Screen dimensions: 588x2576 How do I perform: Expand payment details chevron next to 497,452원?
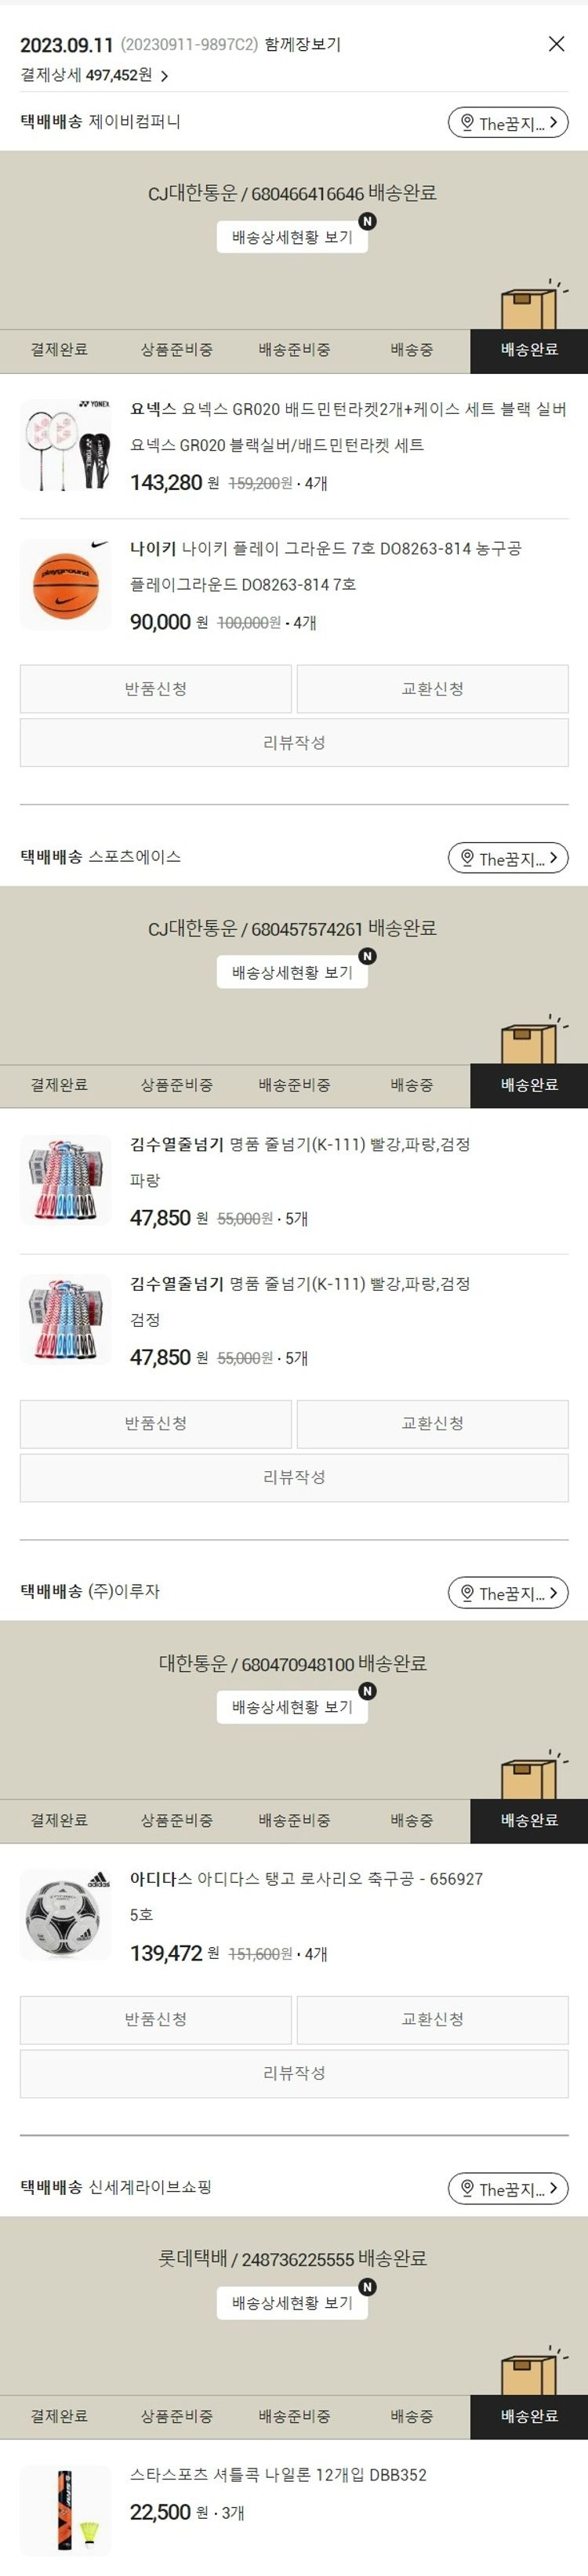click(165, 76)
